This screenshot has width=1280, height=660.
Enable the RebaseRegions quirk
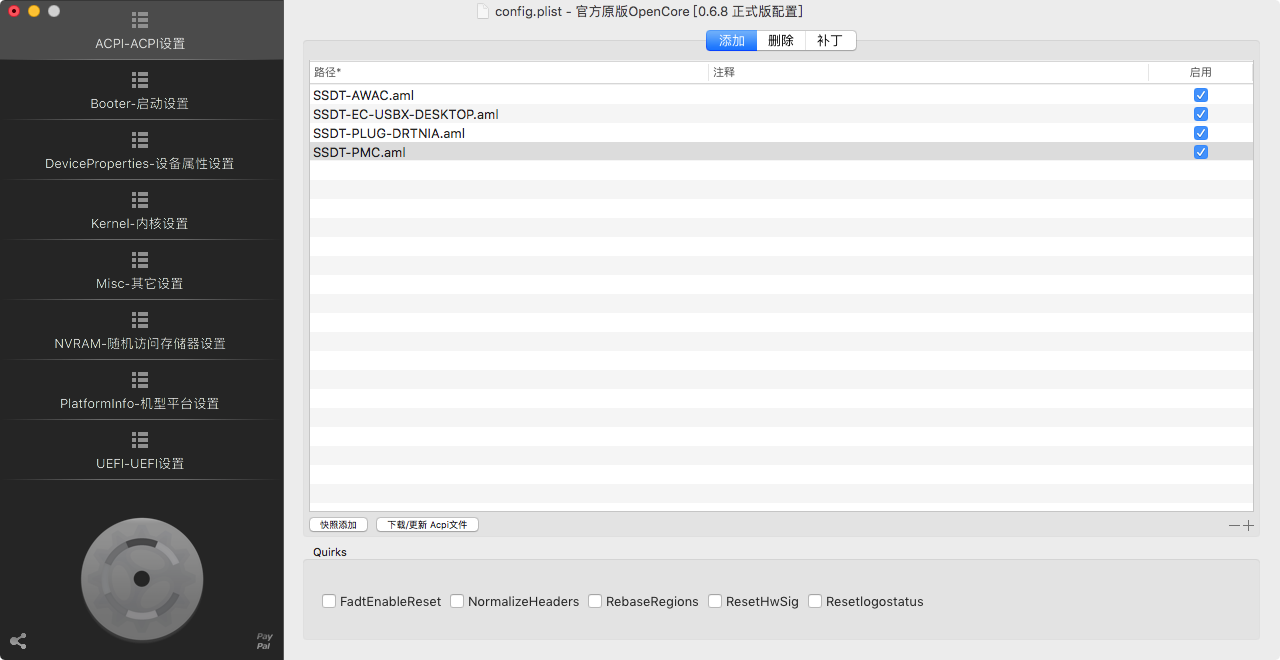tap(595, 601)
